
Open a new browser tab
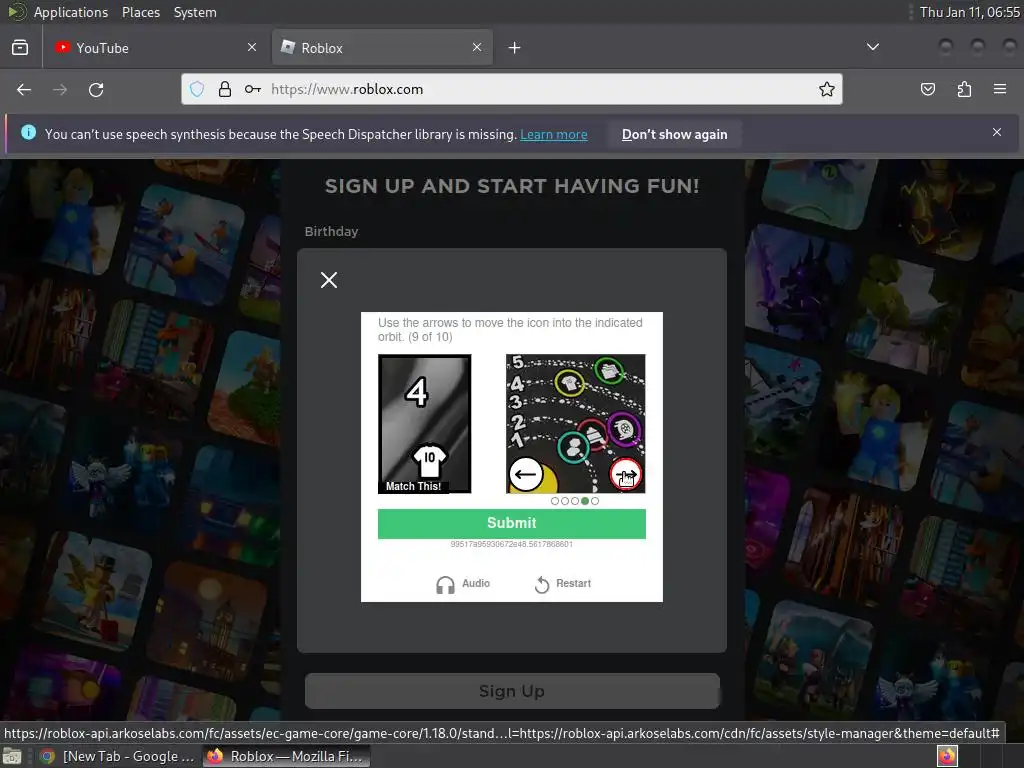(515, 48)
